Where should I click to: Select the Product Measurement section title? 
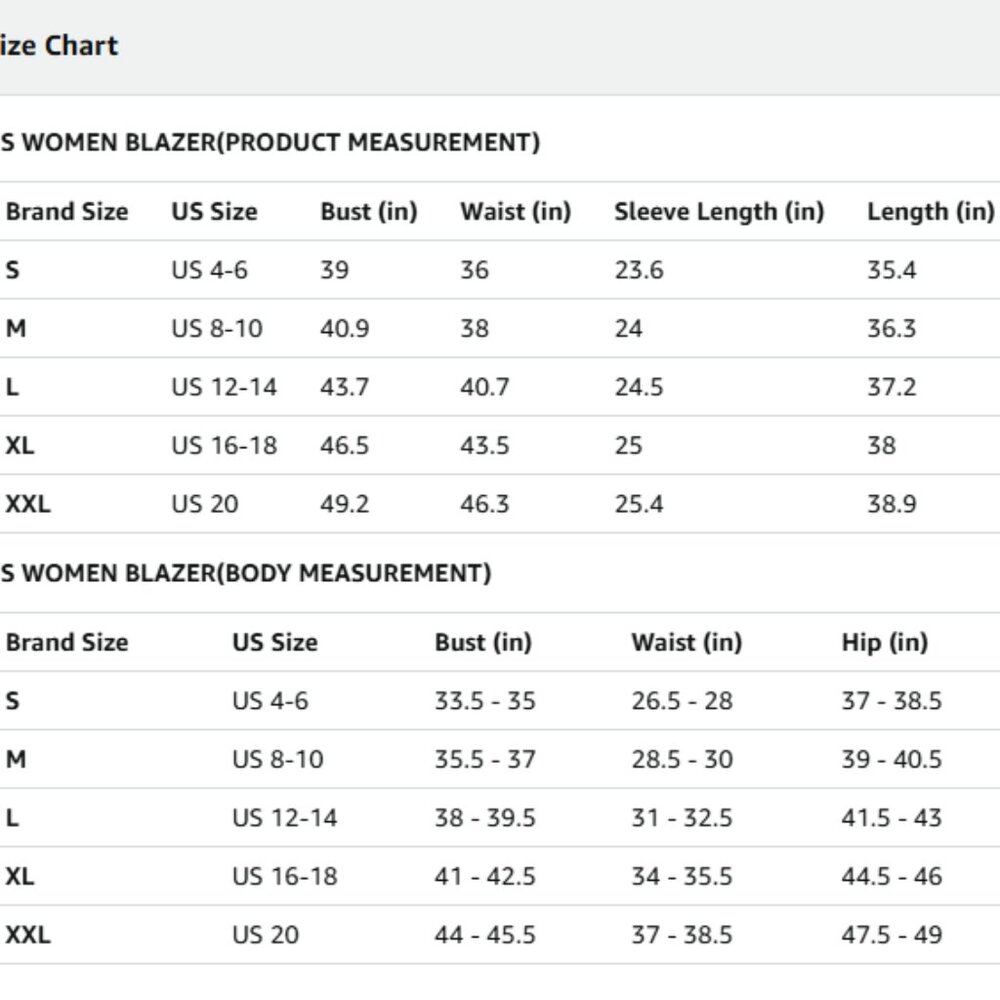(270, 142)
